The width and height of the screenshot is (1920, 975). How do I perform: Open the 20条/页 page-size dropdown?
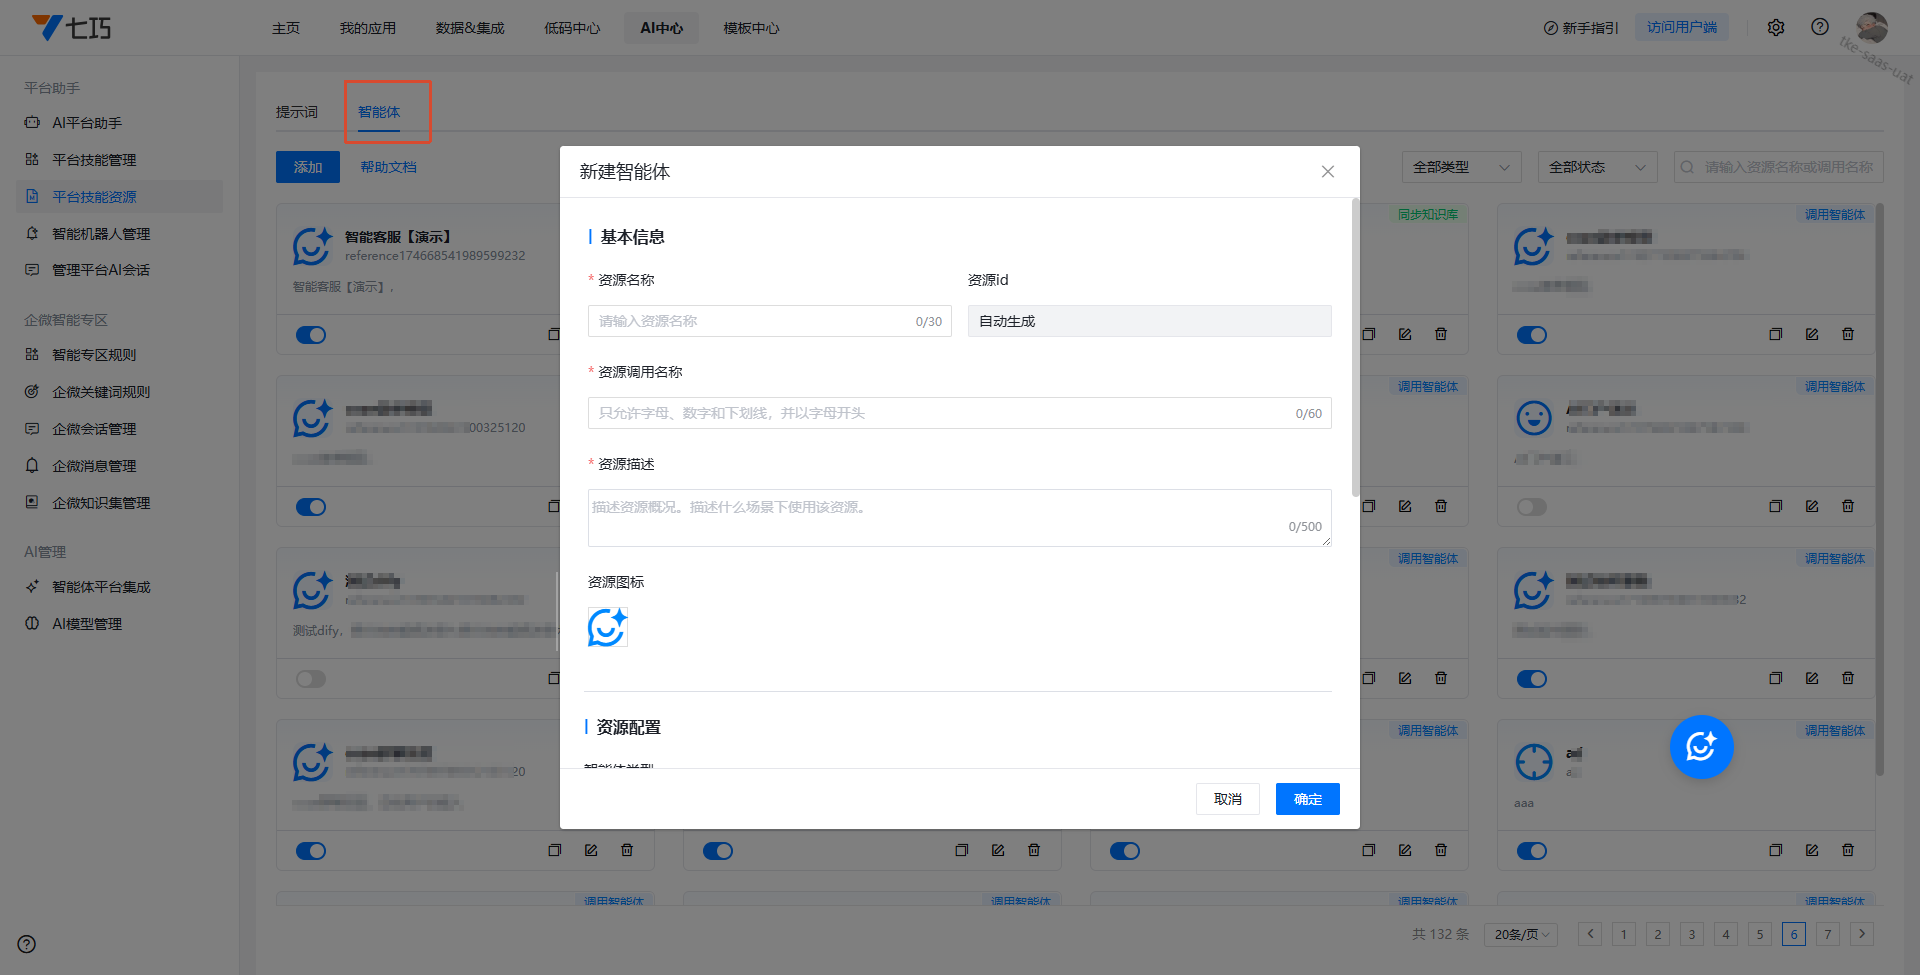[1521, 934]
